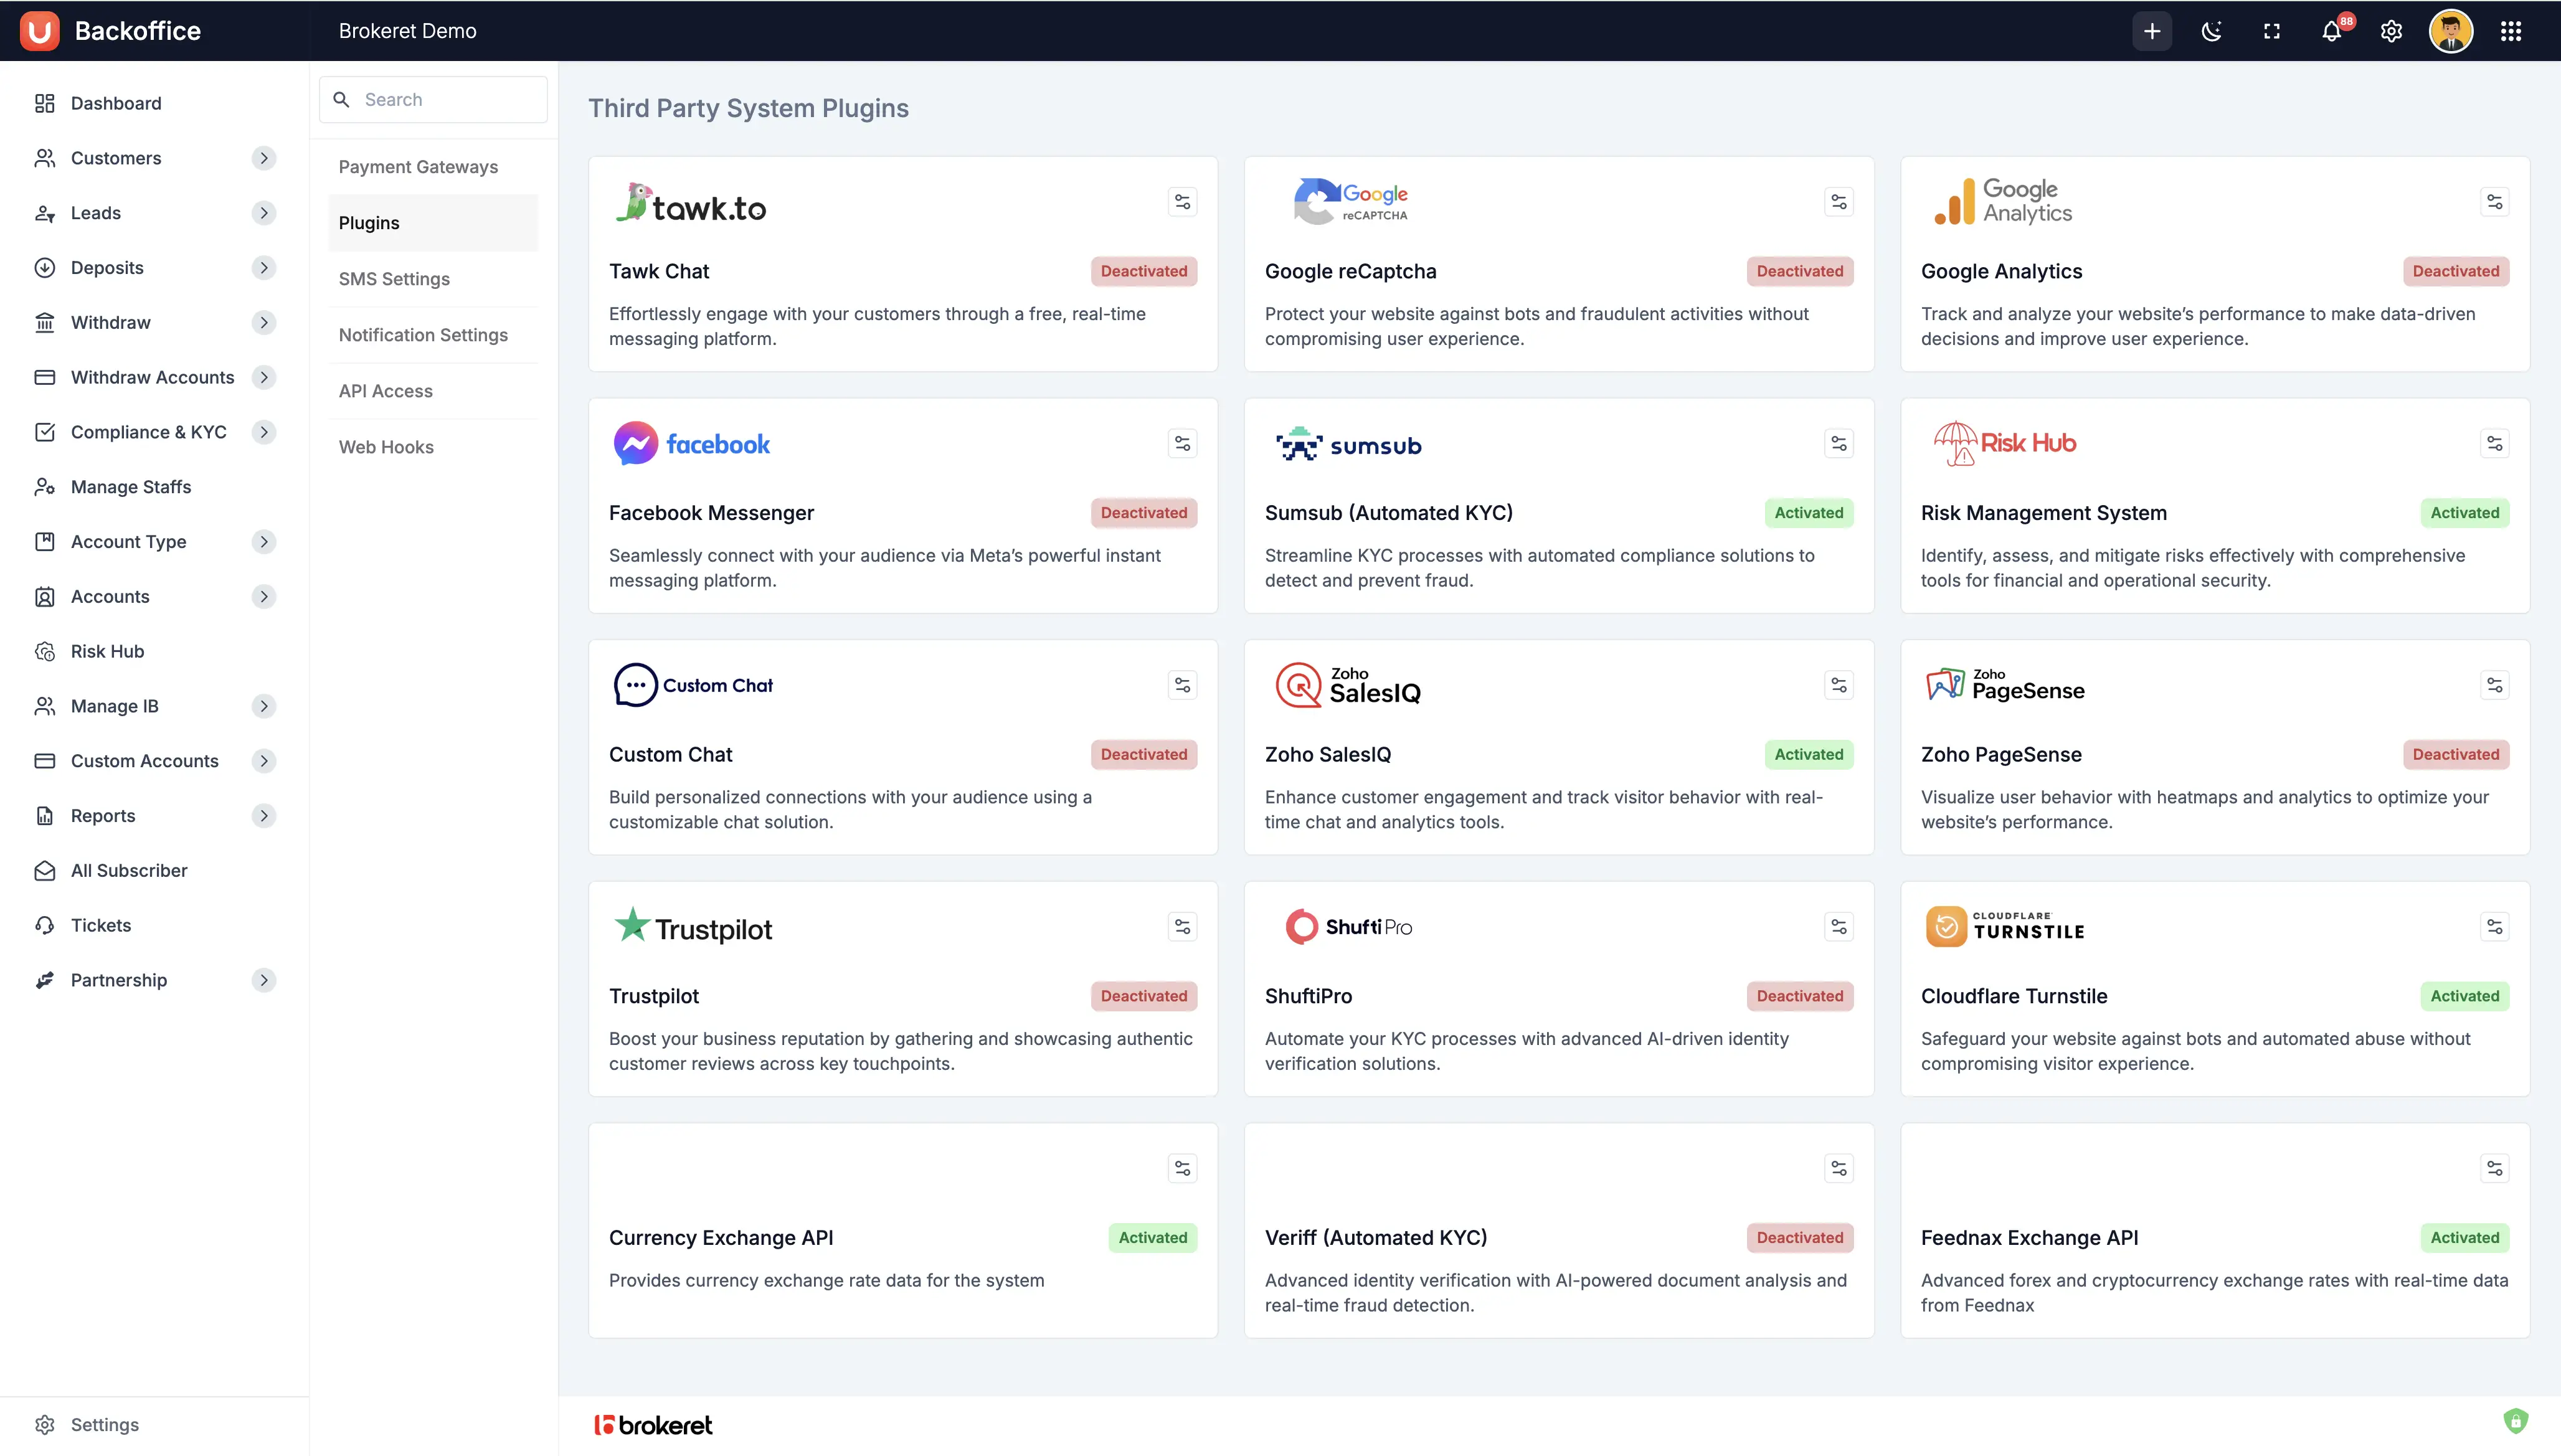This screenshot has width=2561, height=1456.
Task: Open Tawk Chat plugin settings icon
Action: 1182,202
